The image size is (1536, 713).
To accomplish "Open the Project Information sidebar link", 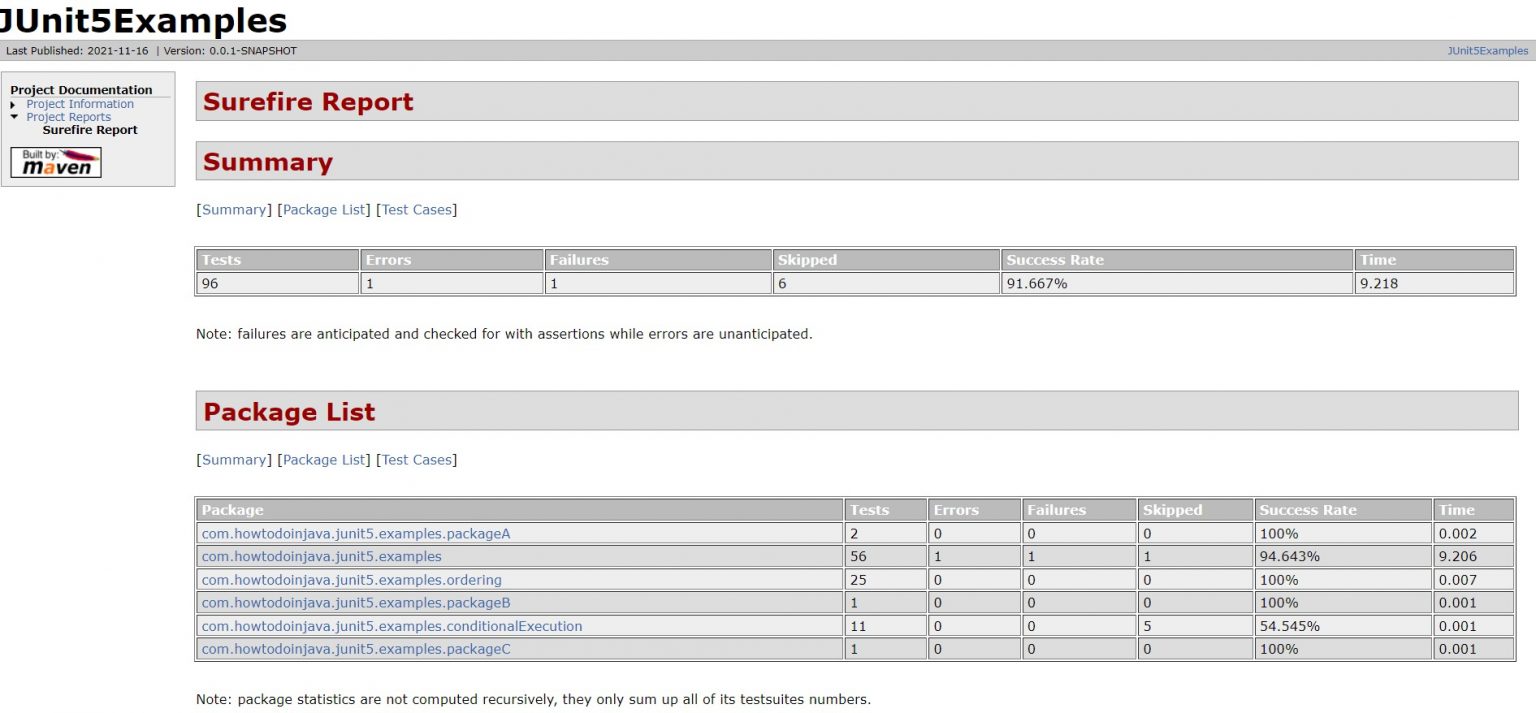I will point(80,103).
